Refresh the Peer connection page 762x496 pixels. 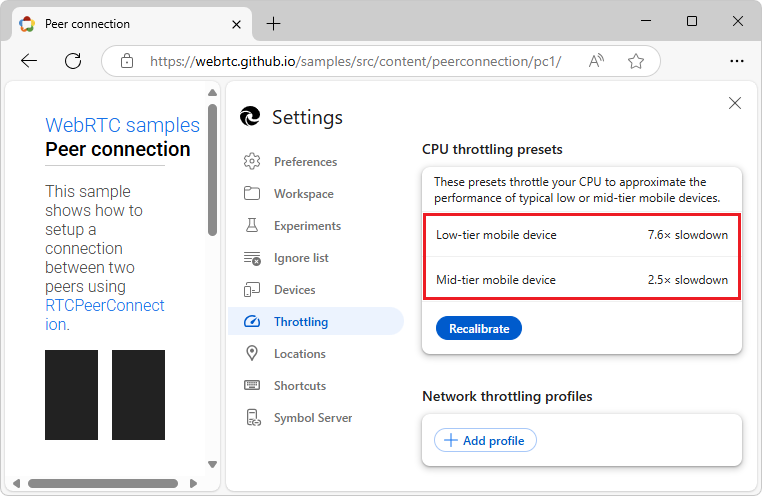point(73,61)
